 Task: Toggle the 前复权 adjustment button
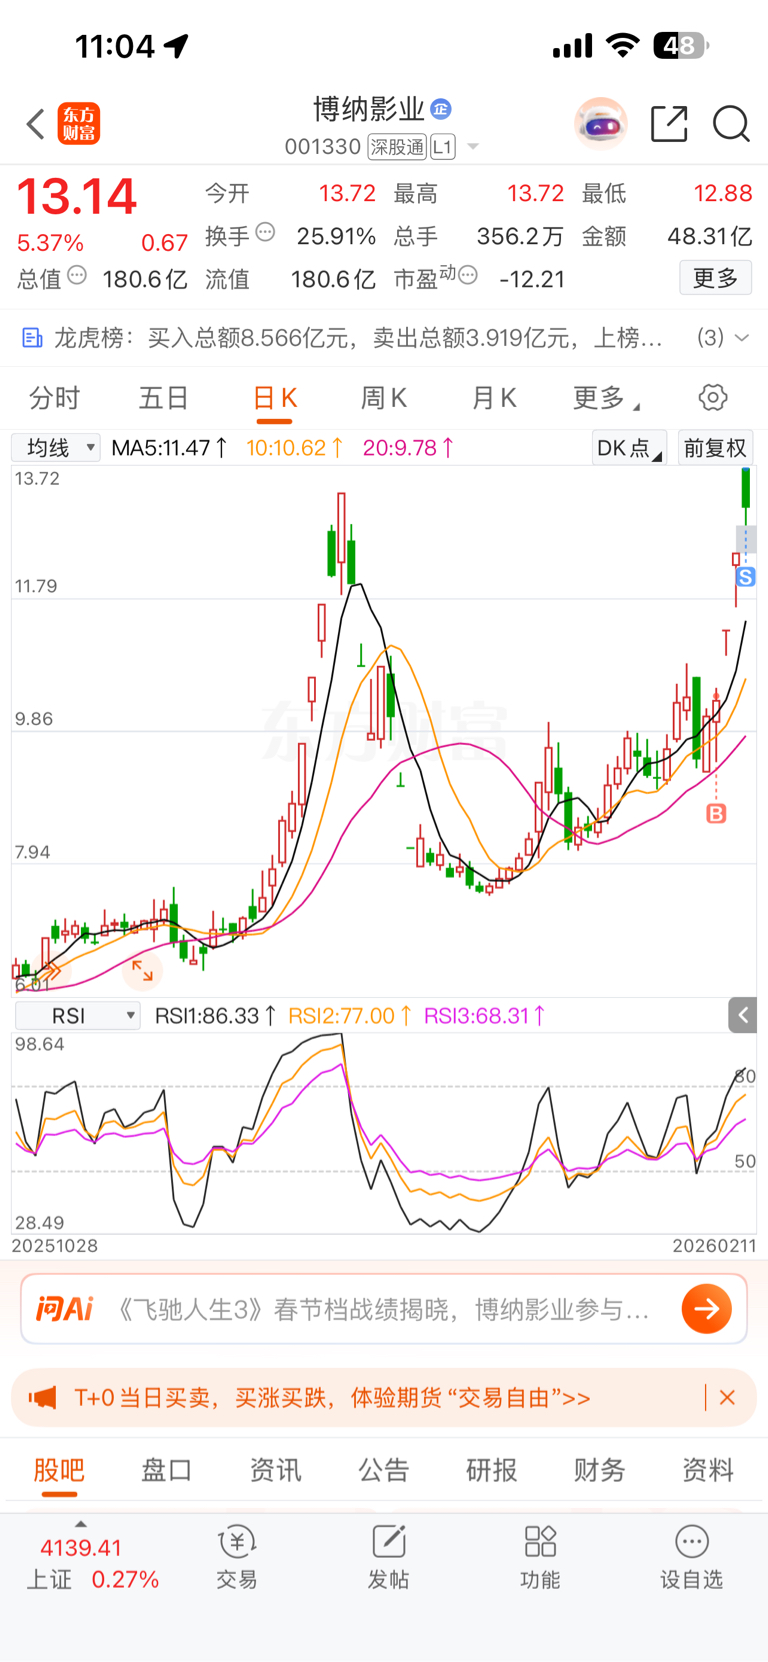tap(715, 448)
